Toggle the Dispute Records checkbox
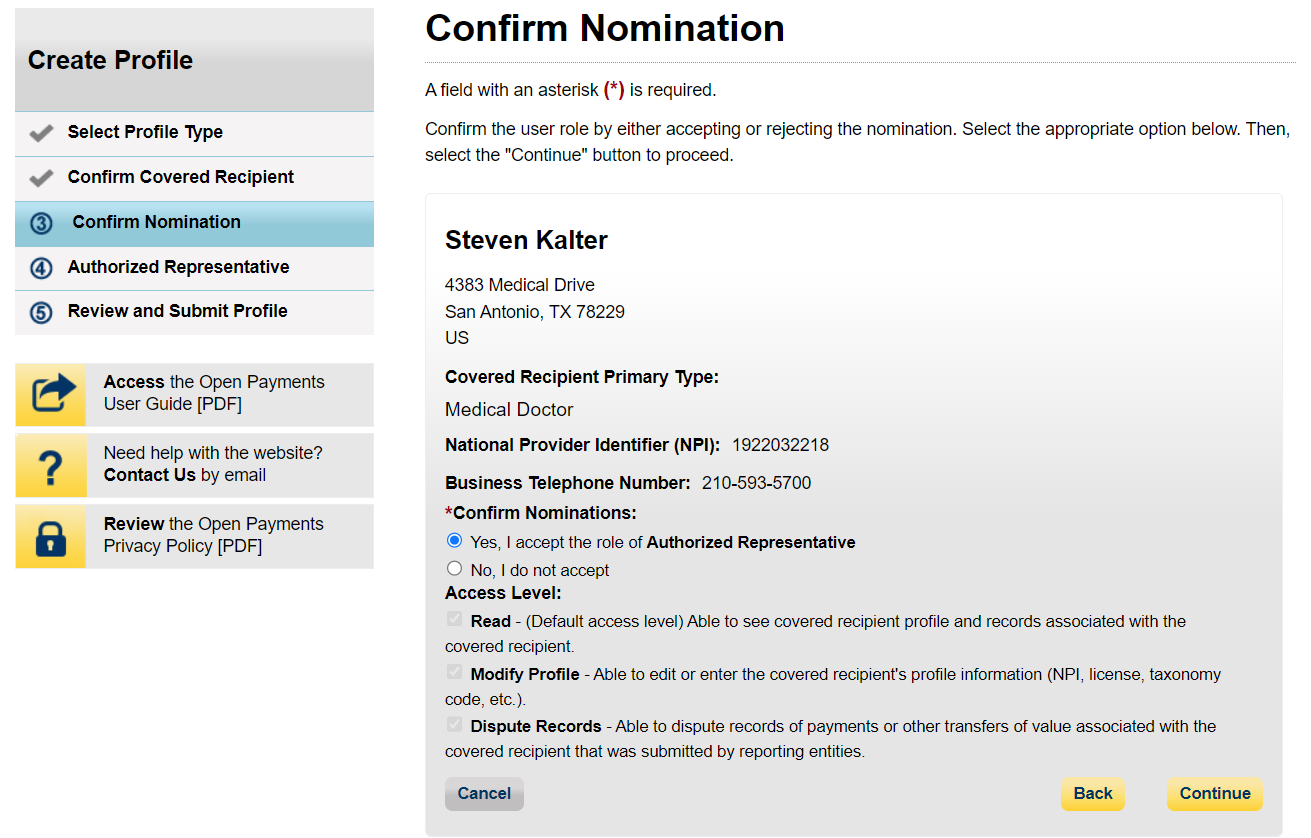Screen dimensions: 1311x838 455,724
